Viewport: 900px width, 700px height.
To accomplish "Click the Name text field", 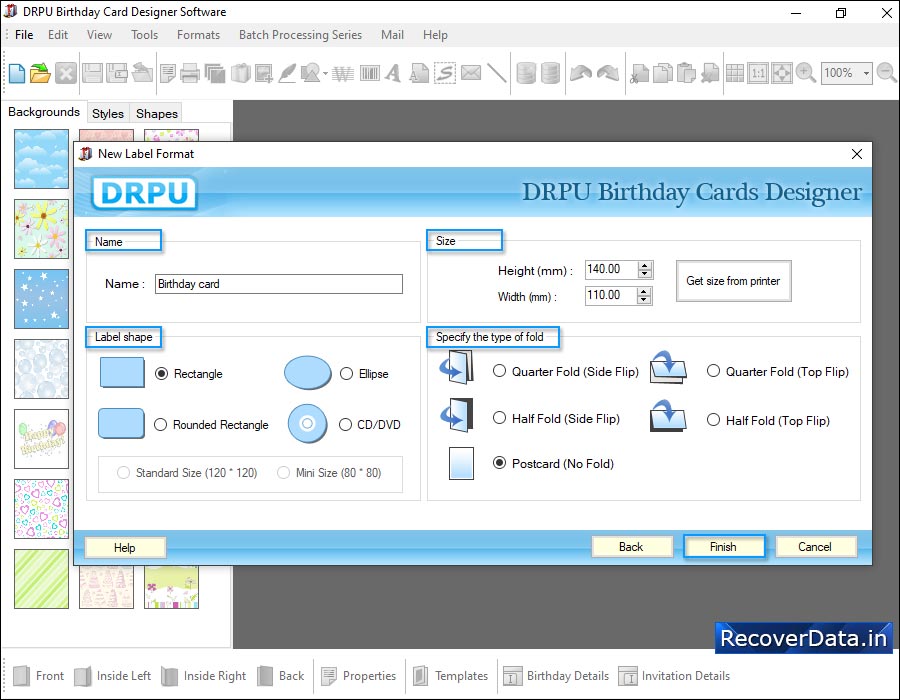I will [x=278, y=284].
